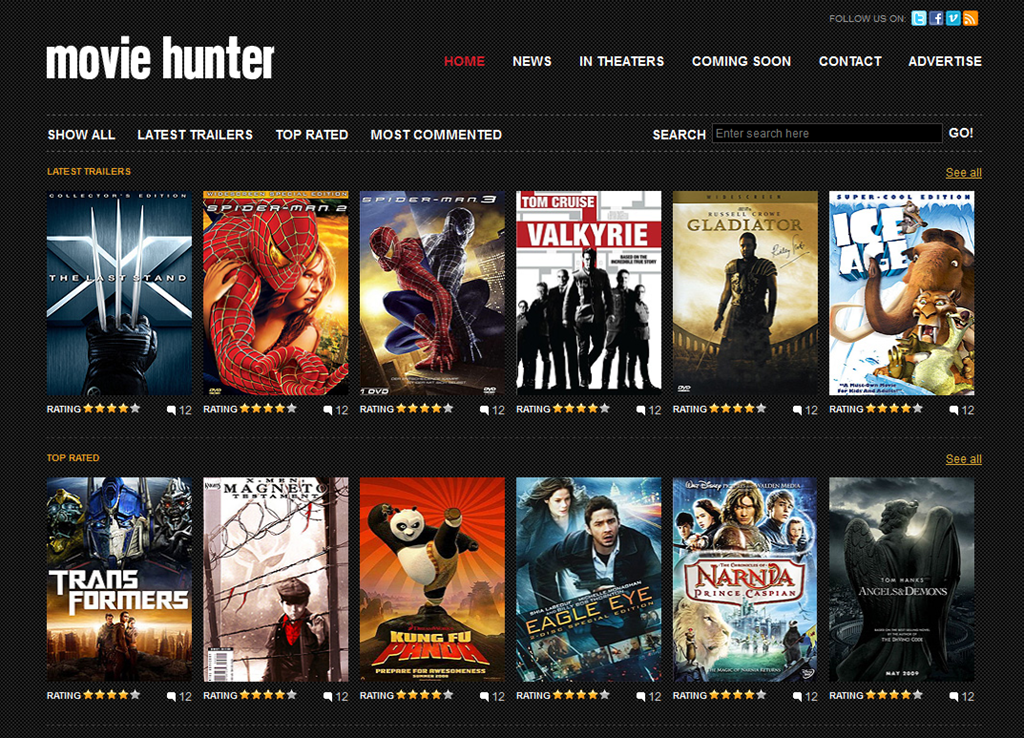Open the Ice Age poster
This screenshot has height=738, width=1024.
pos(902,293)
